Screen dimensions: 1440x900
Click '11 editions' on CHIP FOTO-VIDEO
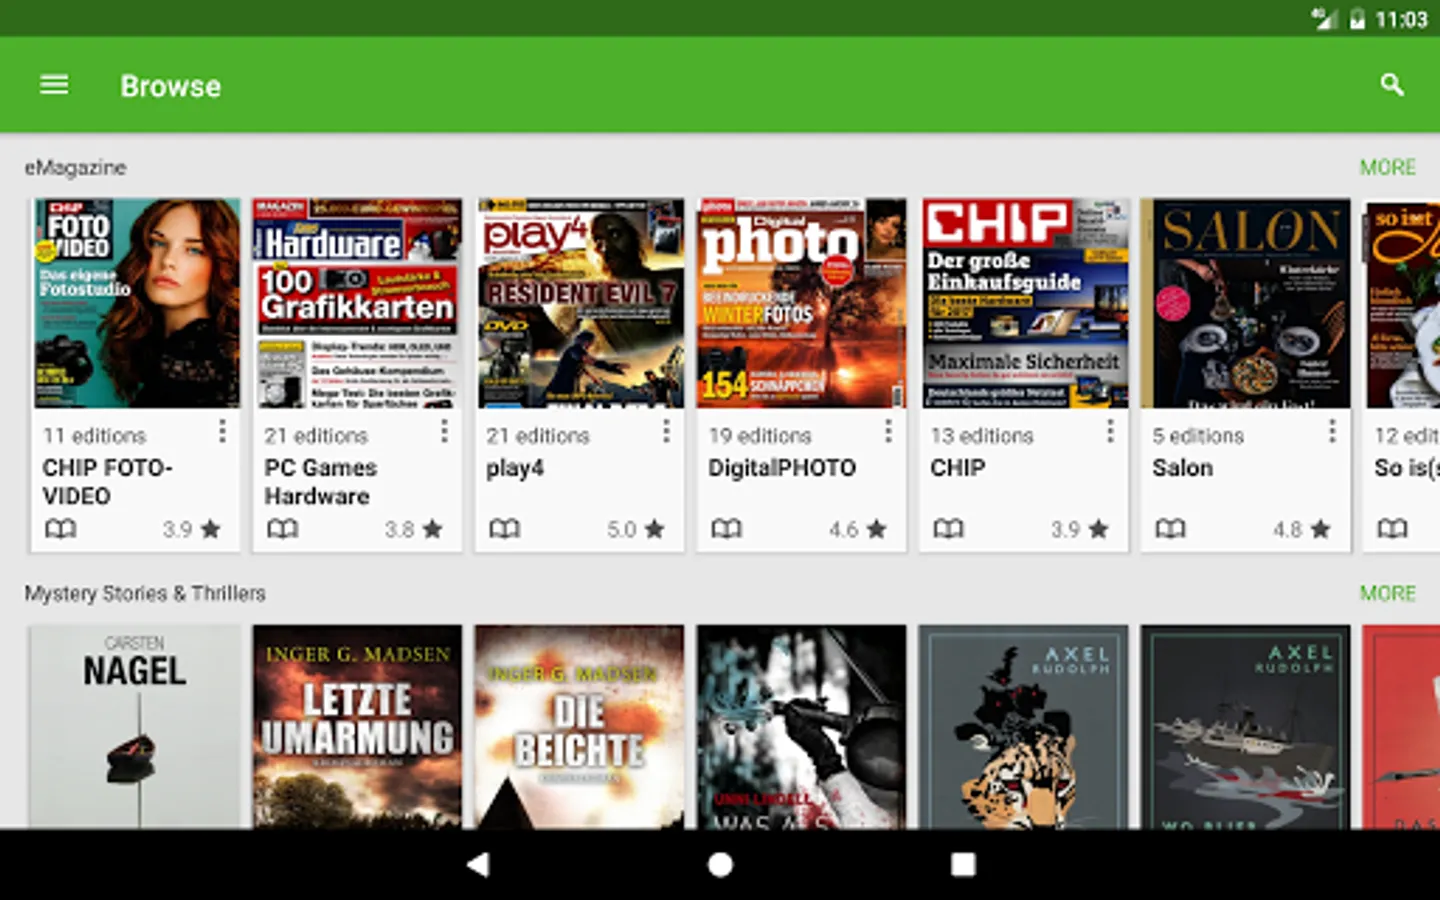(x=94, y=436)
